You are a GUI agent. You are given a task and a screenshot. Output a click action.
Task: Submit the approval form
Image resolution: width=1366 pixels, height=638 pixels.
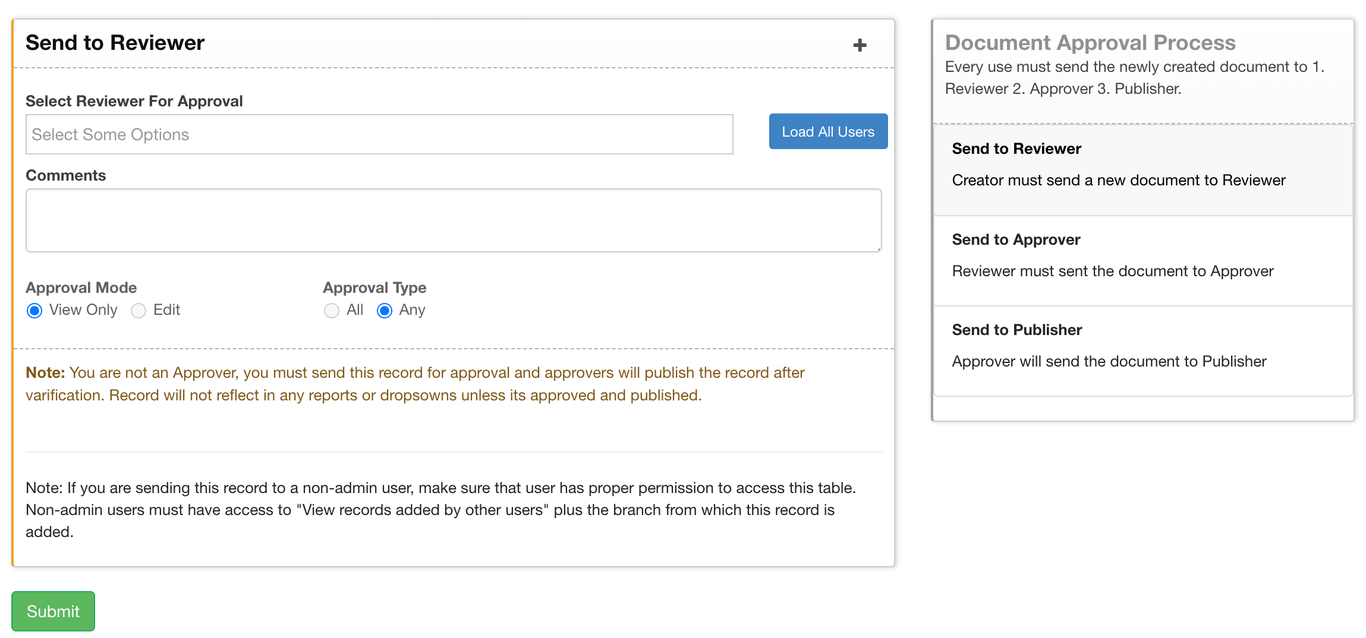(x=53, y=611)
